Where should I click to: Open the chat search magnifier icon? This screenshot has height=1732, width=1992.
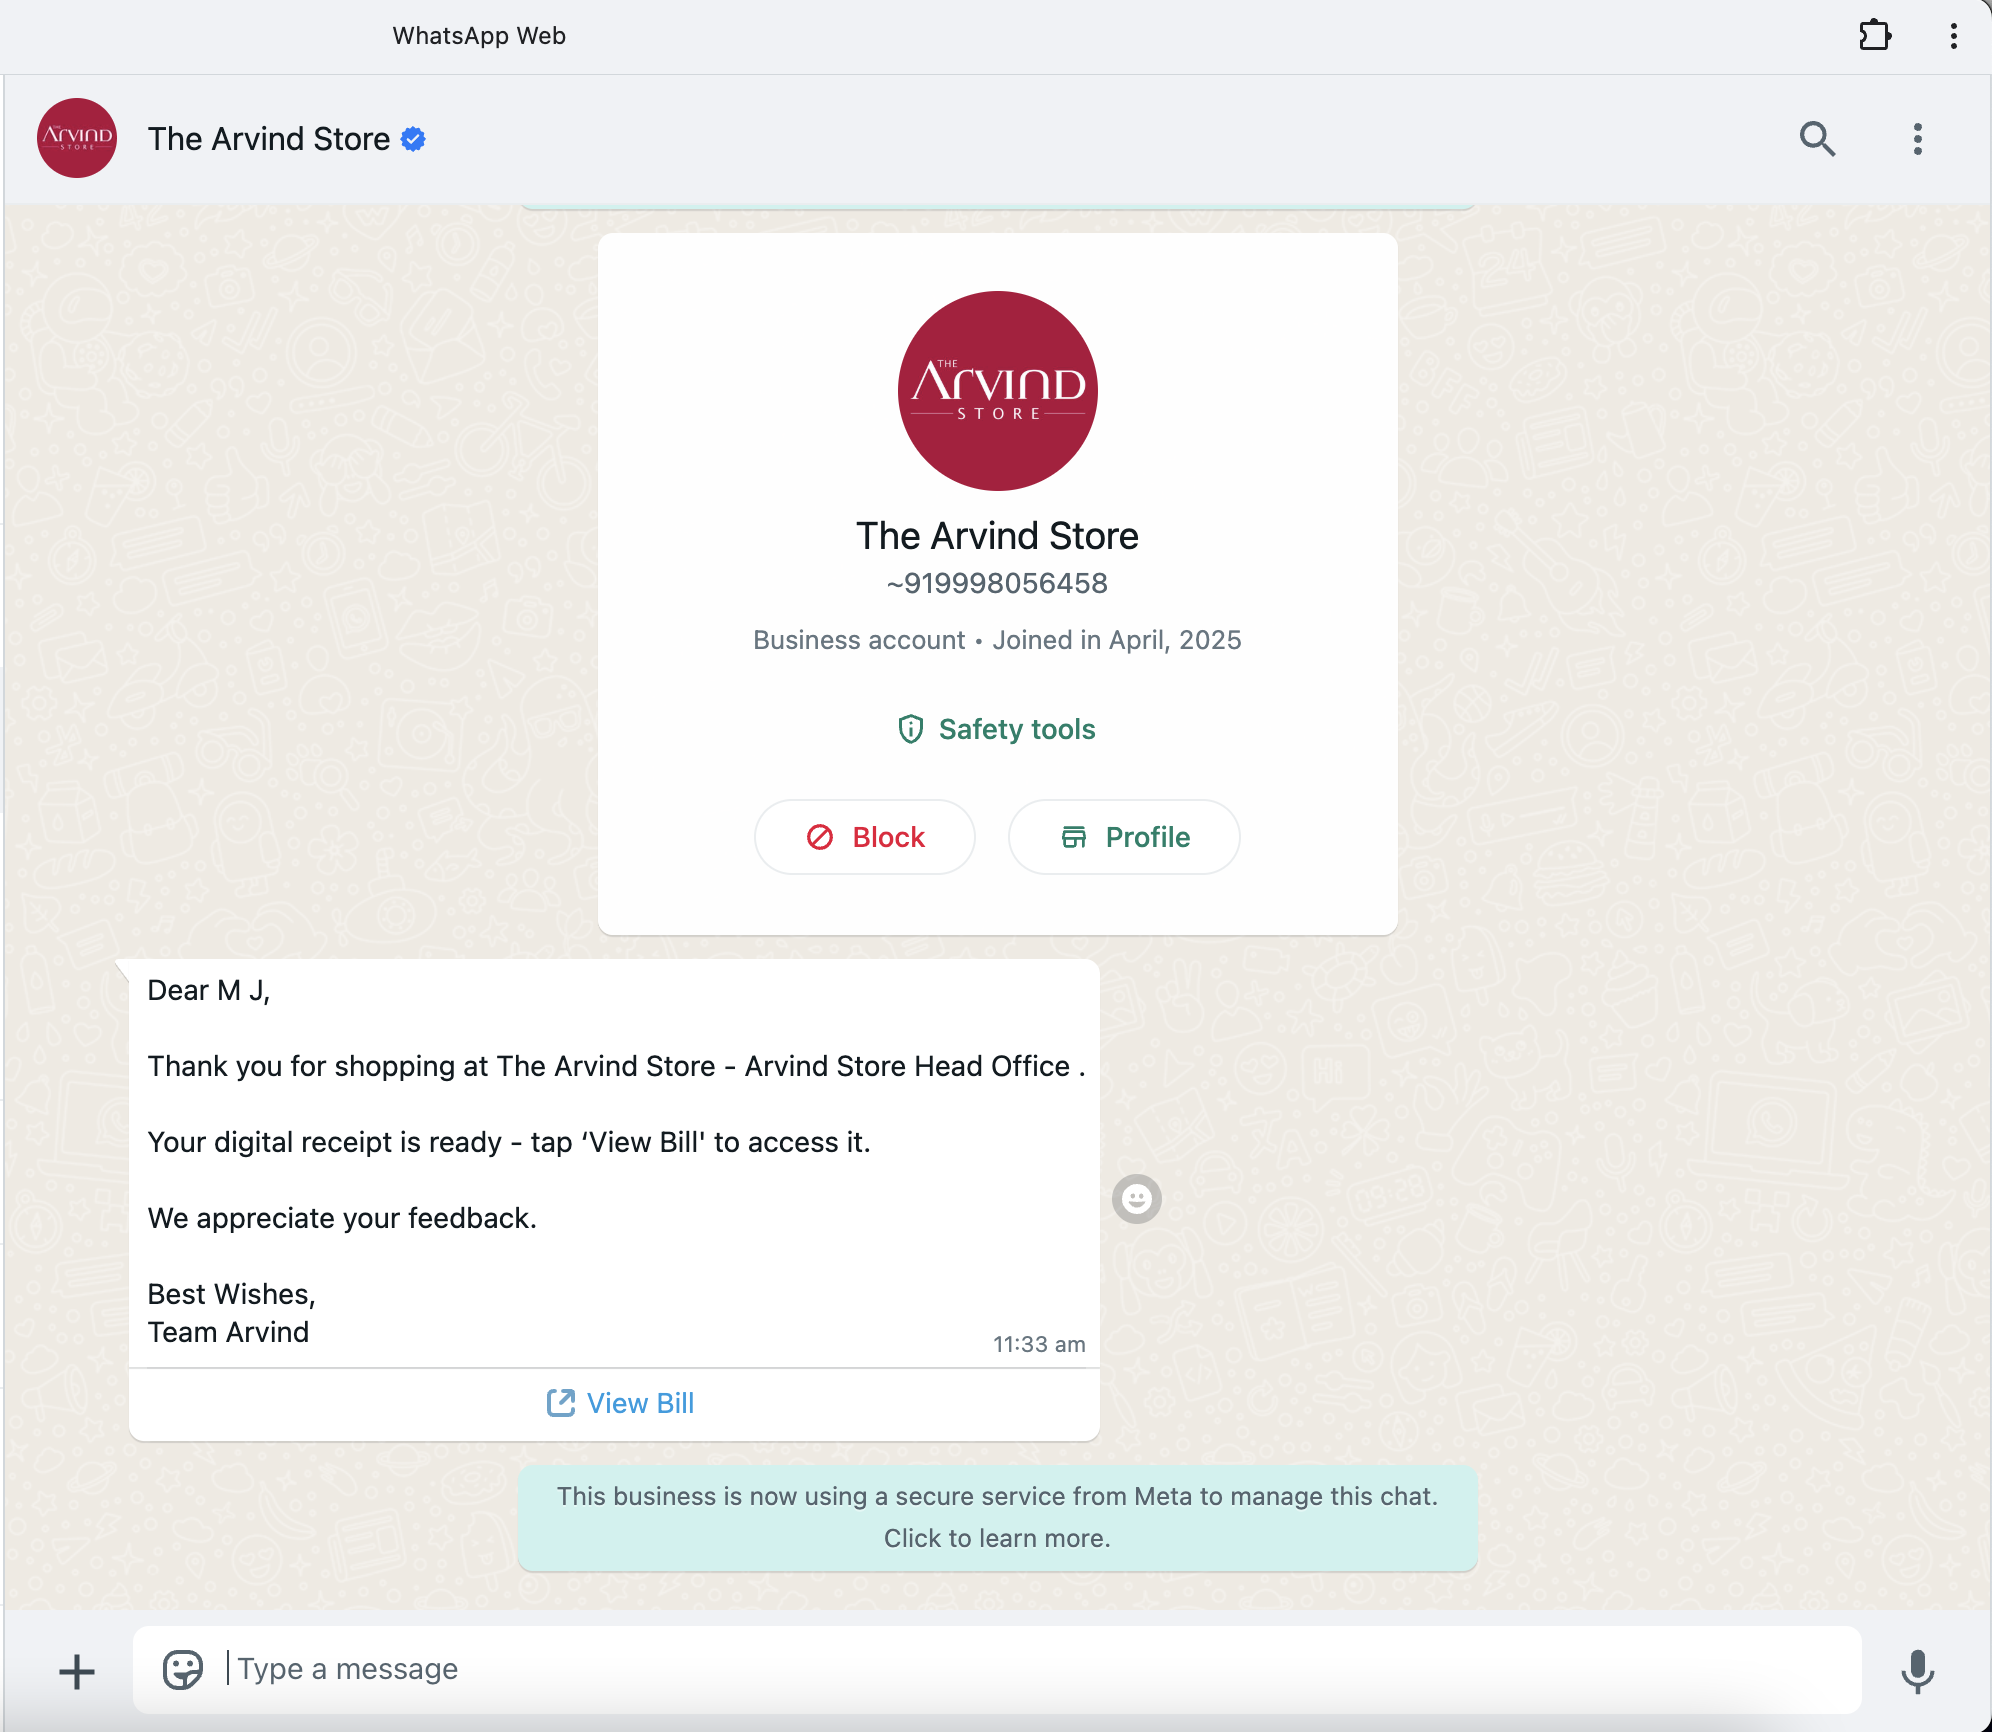tap(1817, 139)
